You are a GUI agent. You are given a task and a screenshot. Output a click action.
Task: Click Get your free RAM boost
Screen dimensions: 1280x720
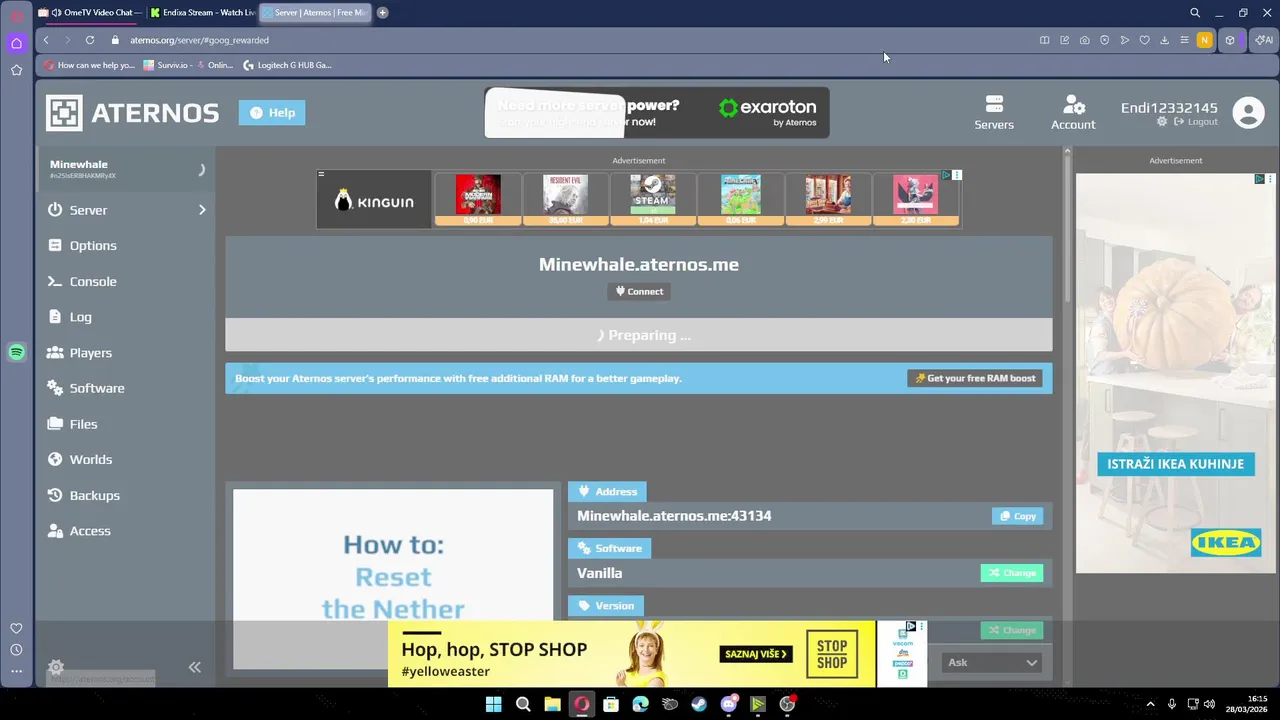(975, 378)
